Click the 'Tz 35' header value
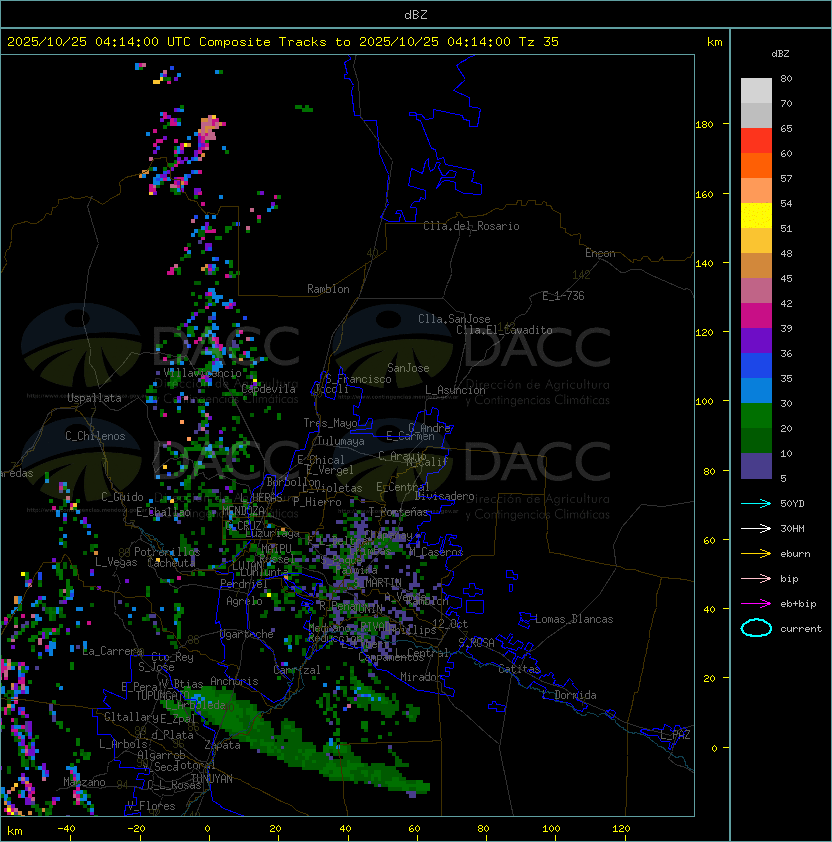This screenshot has width=832, height=842. (x=539, y=42)
